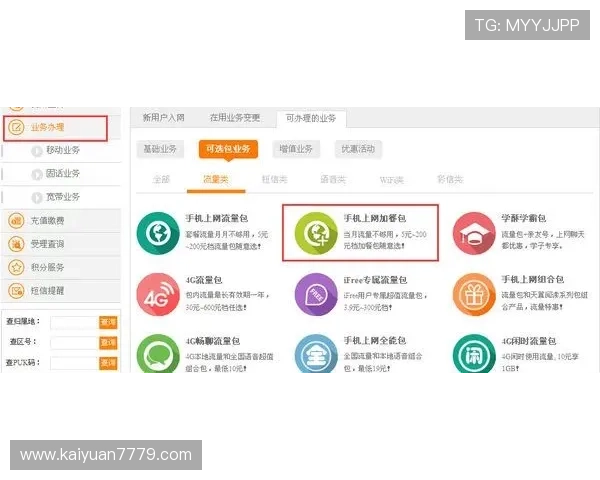This screenshot has height=480, width=600.
Task: Click the 充值缴费 sidebar icon
Action: coord(16,221)
